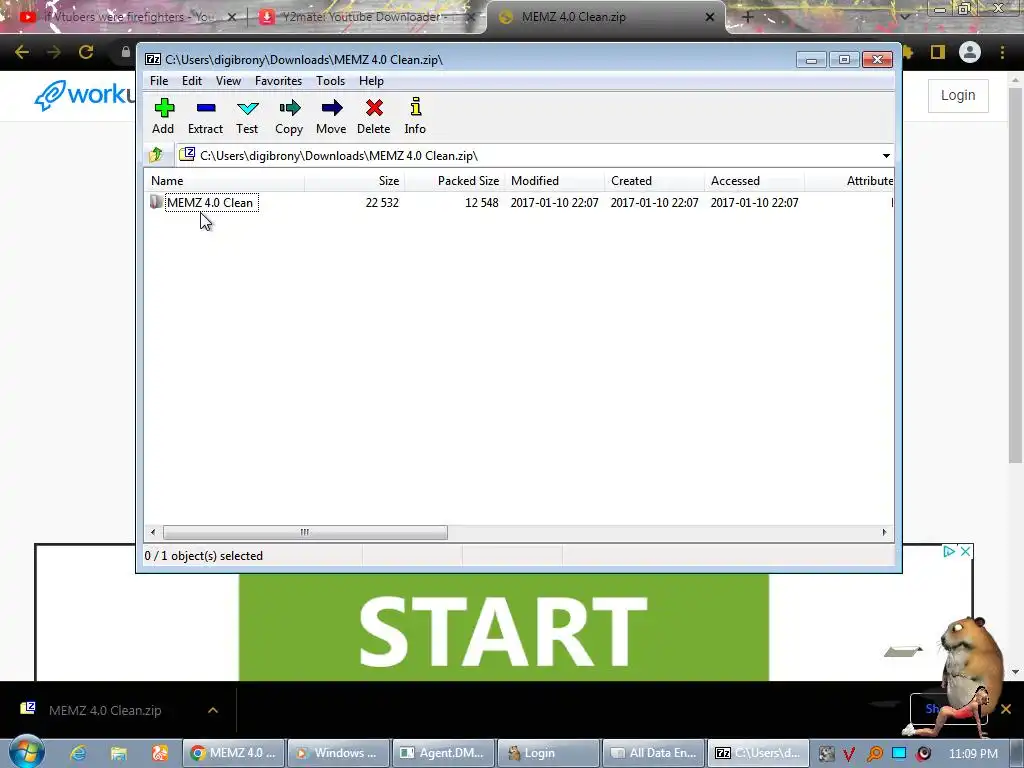Switch to the Windows media player taskbar button
The width and height of the screenshot is (1024, 768).
tap(338, 753)
